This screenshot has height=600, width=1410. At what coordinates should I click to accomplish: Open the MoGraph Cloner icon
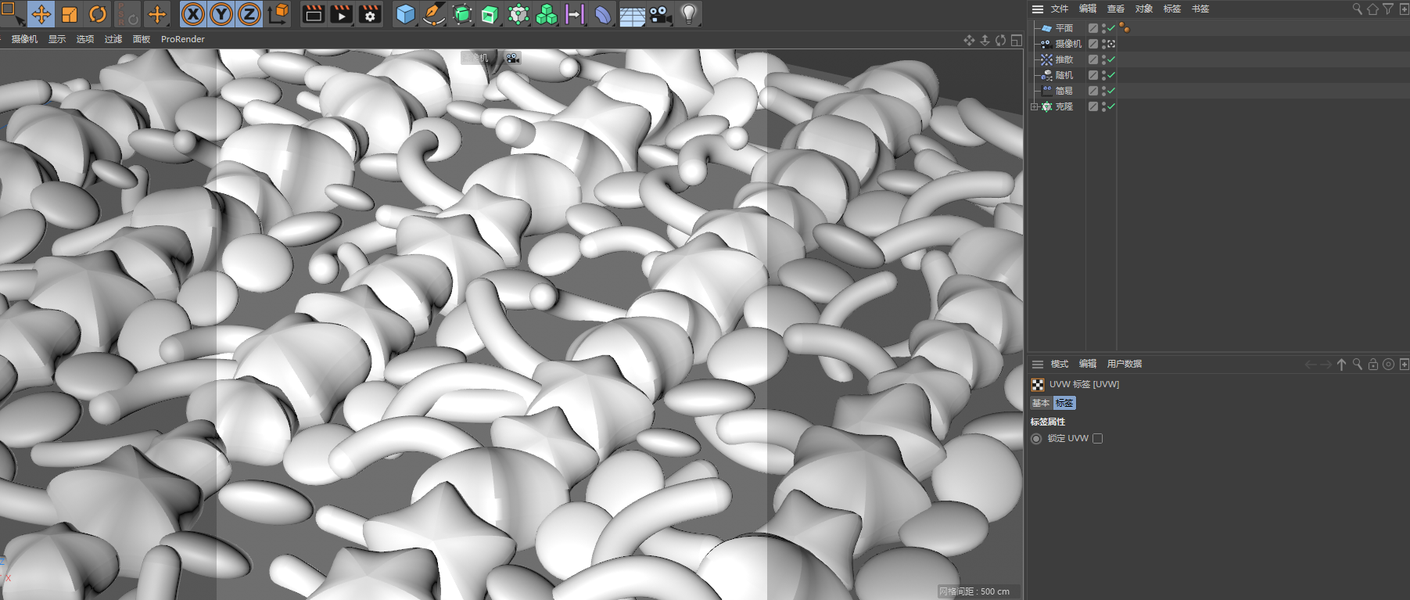click(518, 14)
